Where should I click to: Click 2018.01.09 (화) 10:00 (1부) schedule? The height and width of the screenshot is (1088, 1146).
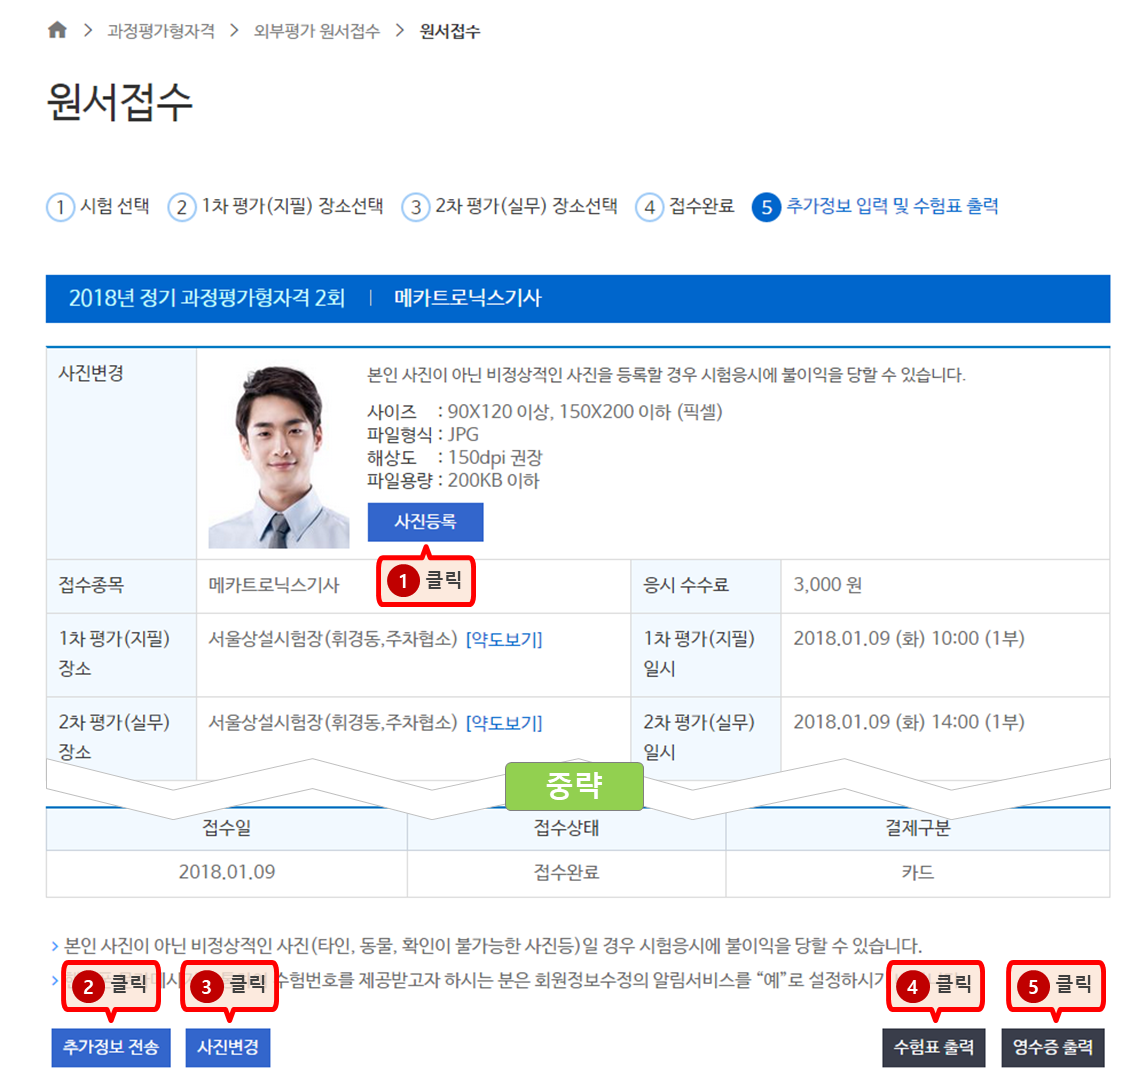[908, 639]
